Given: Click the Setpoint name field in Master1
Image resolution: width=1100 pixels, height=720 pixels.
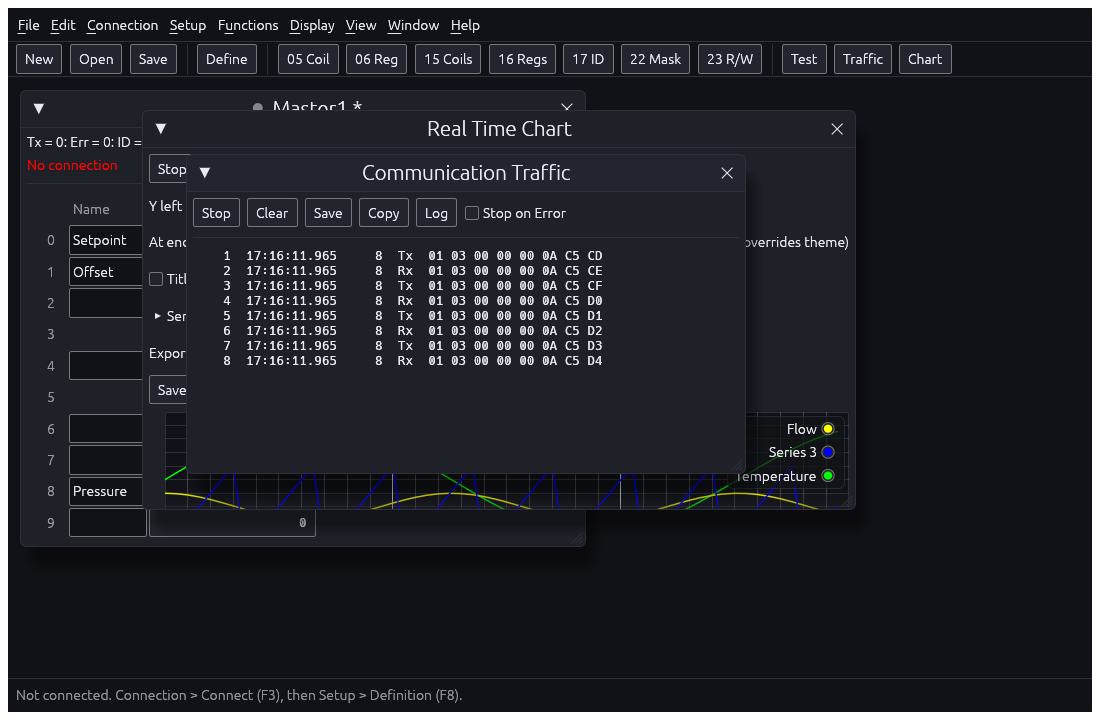Looking at the screenshot, I should coord(106,240).
